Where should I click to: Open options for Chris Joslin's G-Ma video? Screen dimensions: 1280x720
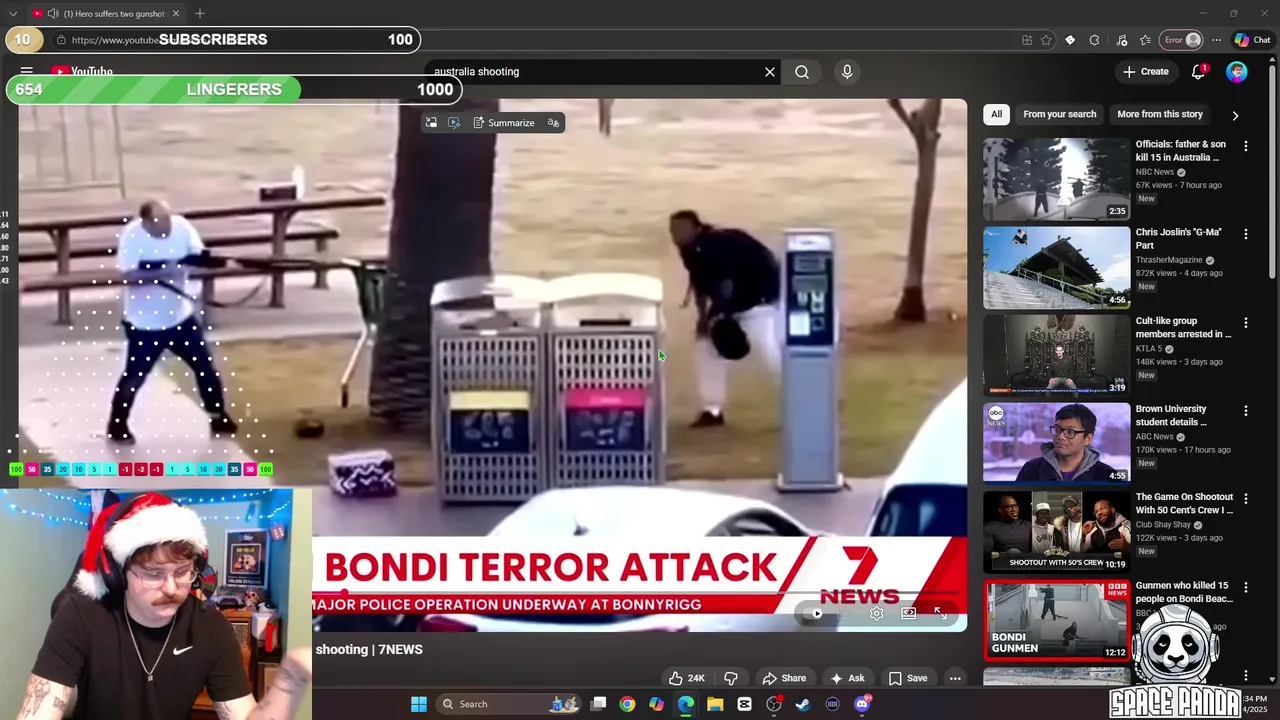[x=1245, y=234]
